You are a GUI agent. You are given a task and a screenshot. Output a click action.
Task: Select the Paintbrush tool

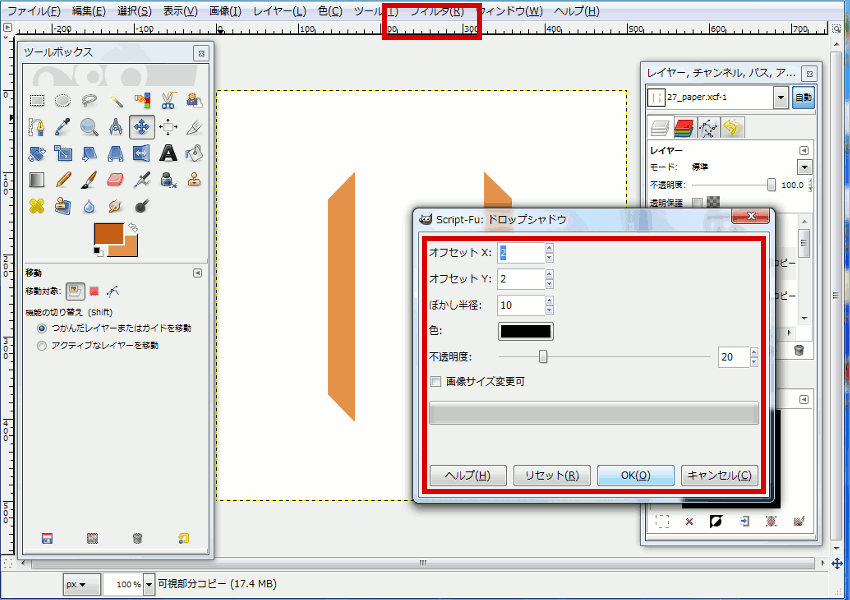[x=90, y=179]
